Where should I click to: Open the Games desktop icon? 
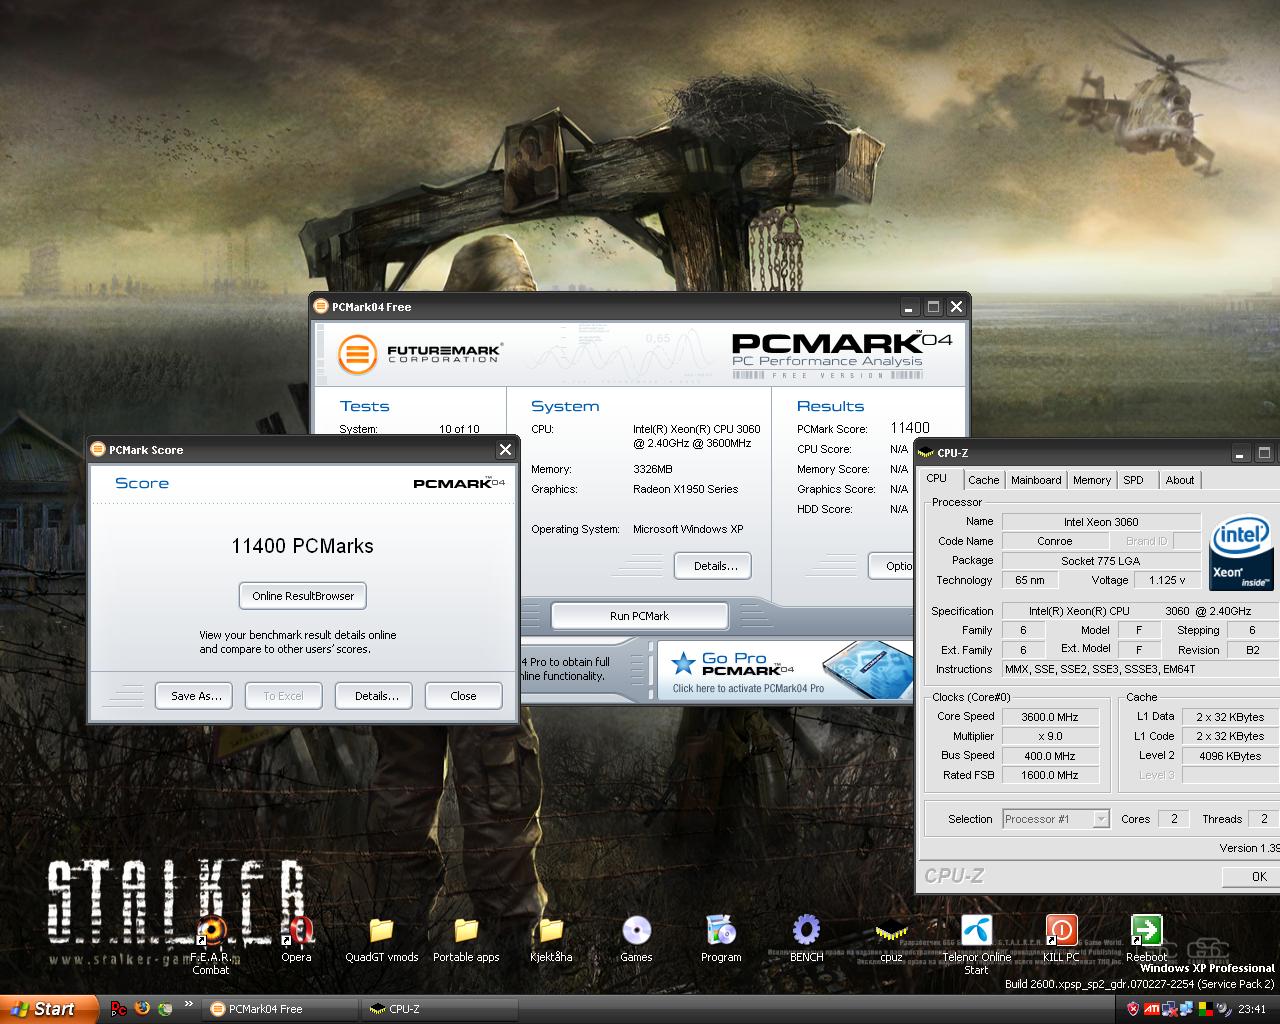(636, 938)
